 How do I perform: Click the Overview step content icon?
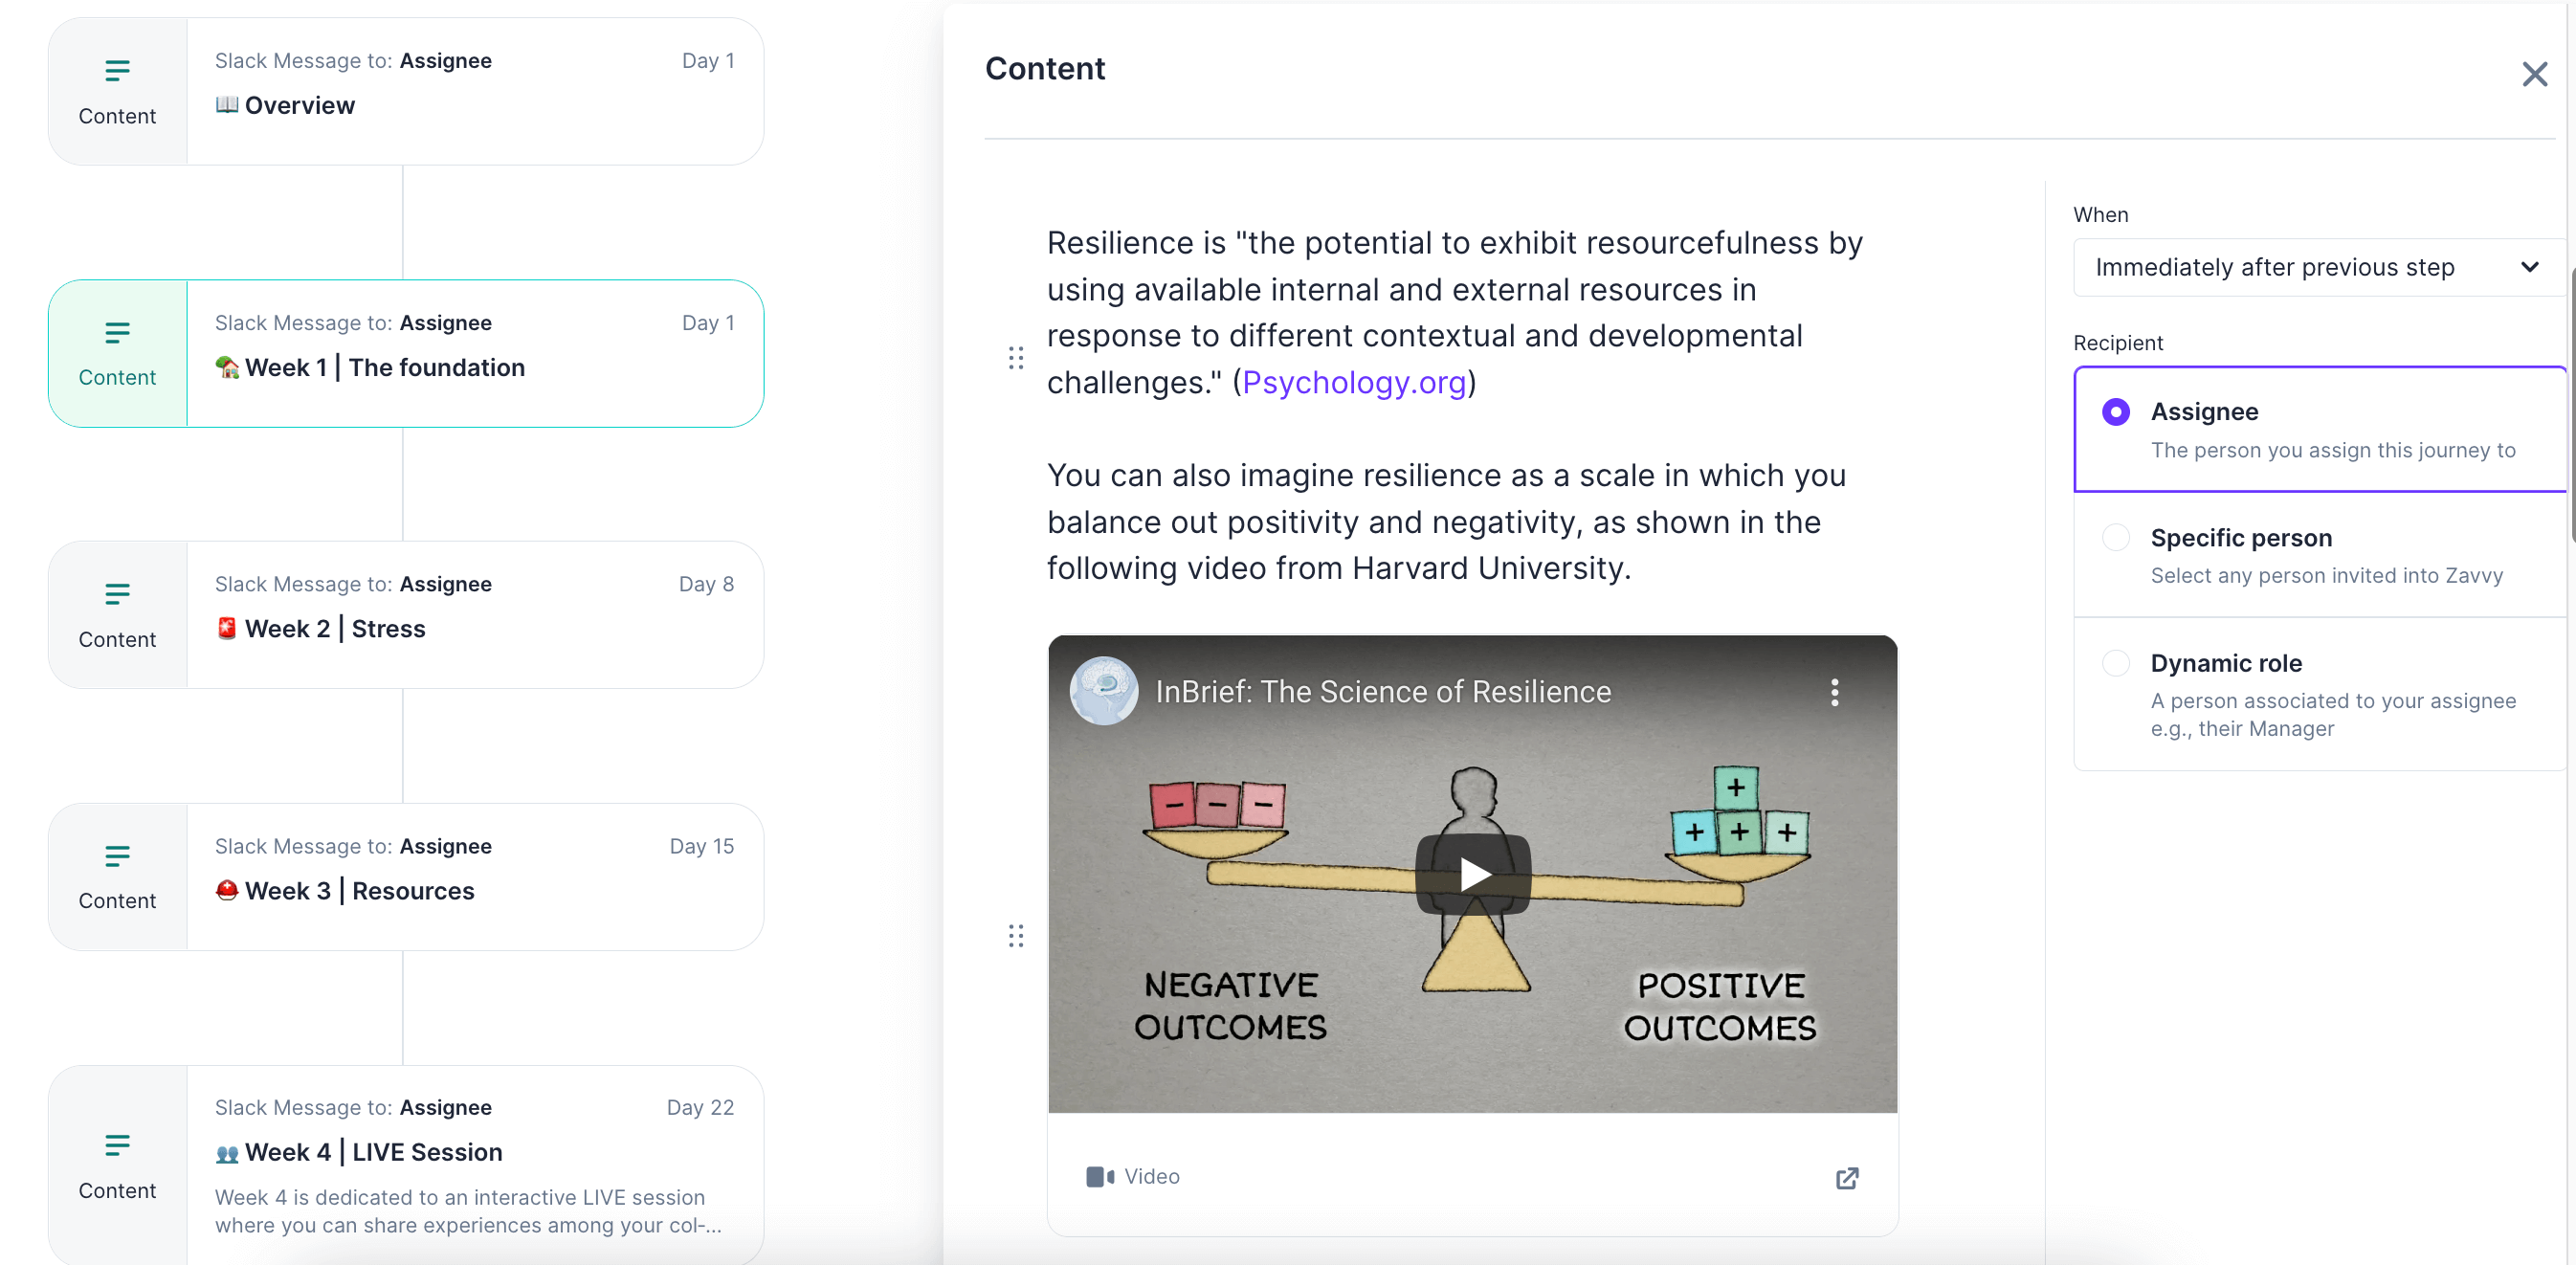pos(117,72)
